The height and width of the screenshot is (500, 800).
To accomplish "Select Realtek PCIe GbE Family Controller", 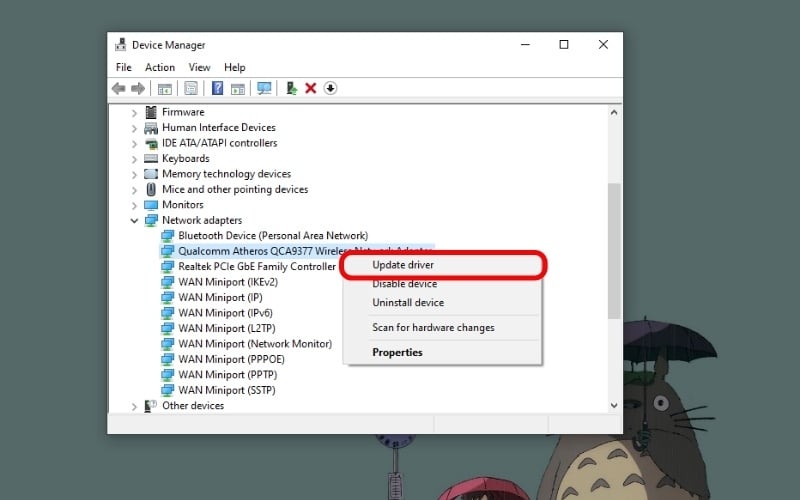I will 256,267.
